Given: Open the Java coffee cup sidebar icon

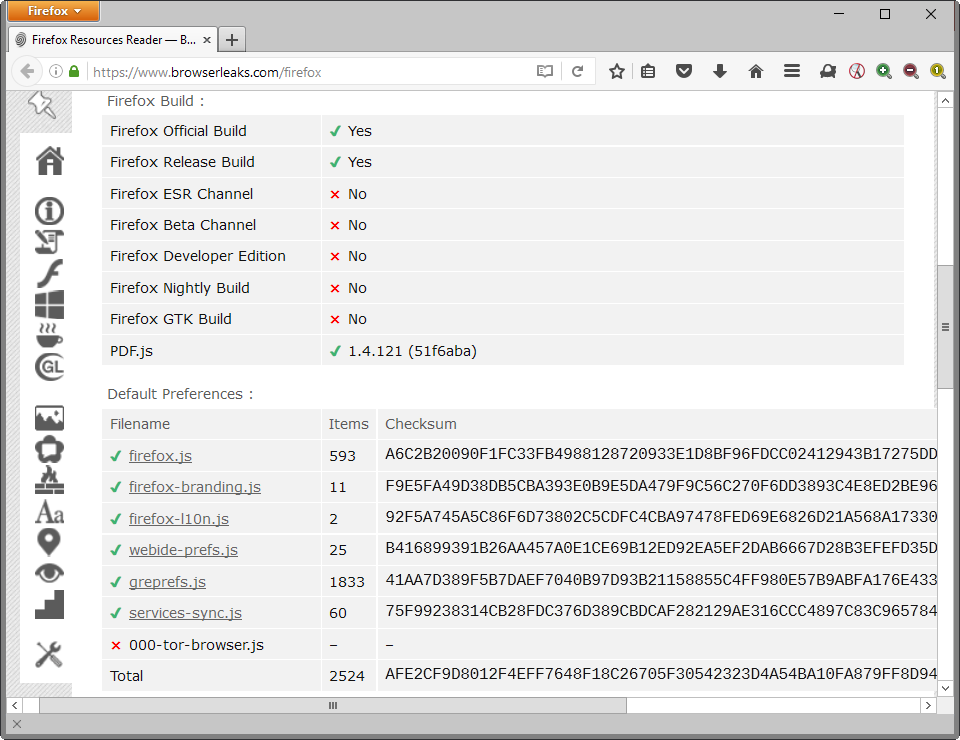Looking at the screenshot, I should coord(49,335).
